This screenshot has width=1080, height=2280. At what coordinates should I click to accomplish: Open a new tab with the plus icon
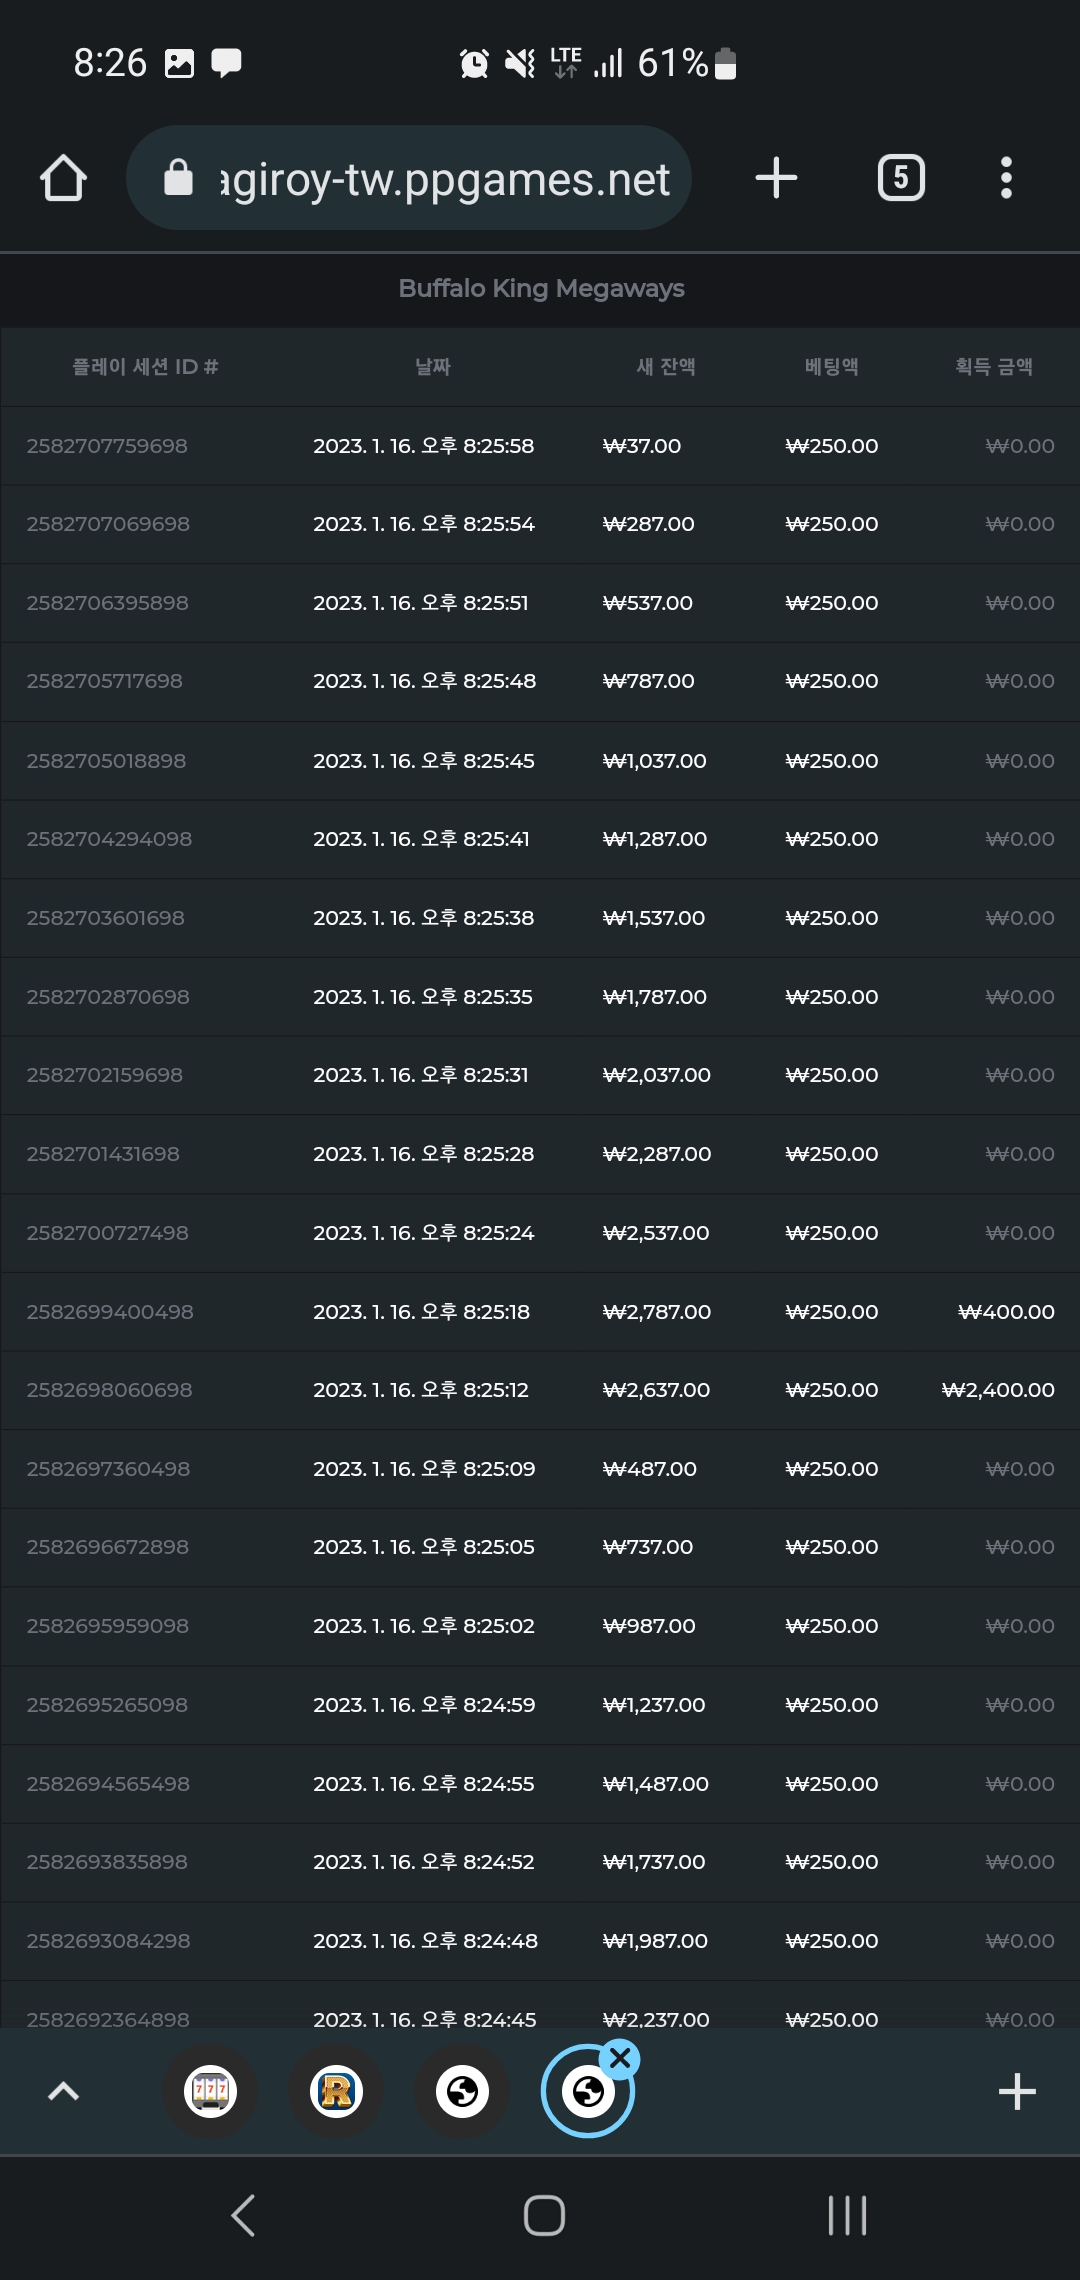[776, 178]
